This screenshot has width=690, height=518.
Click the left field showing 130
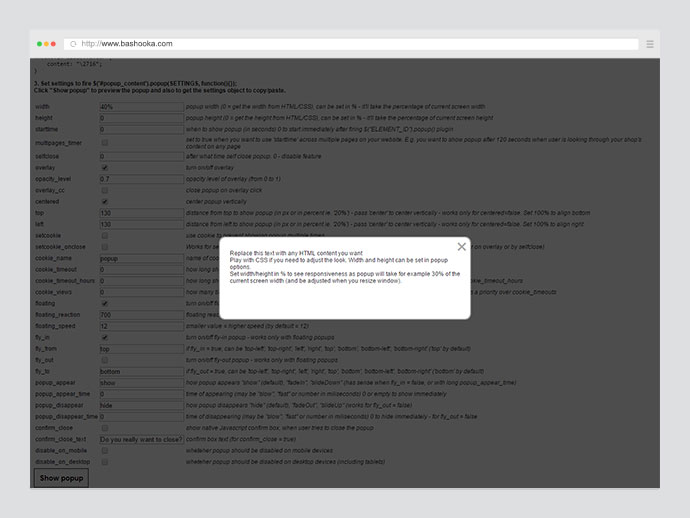(x=141, y=224)
